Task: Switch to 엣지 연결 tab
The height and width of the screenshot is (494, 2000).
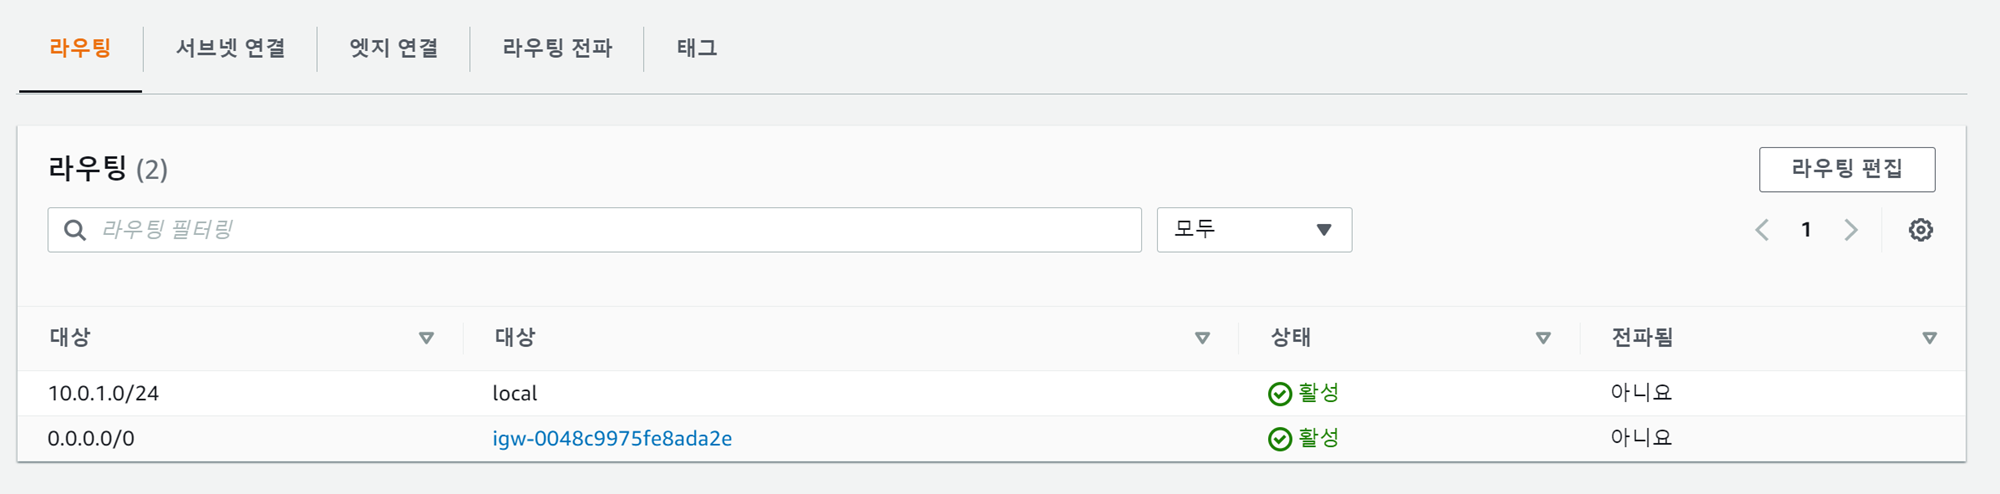Action: coord(393,48)
